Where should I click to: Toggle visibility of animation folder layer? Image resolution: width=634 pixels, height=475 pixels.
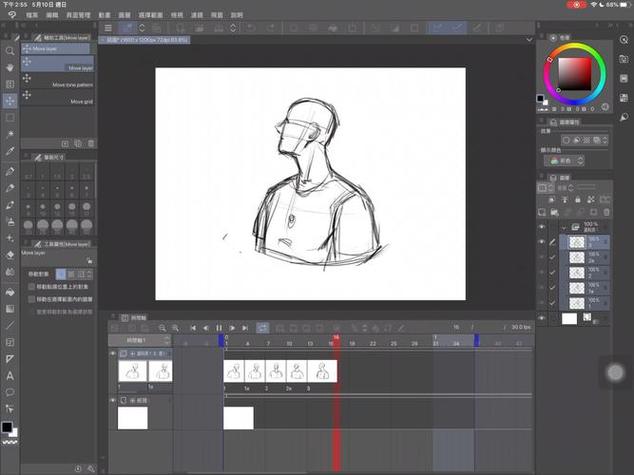pos(542,227)
